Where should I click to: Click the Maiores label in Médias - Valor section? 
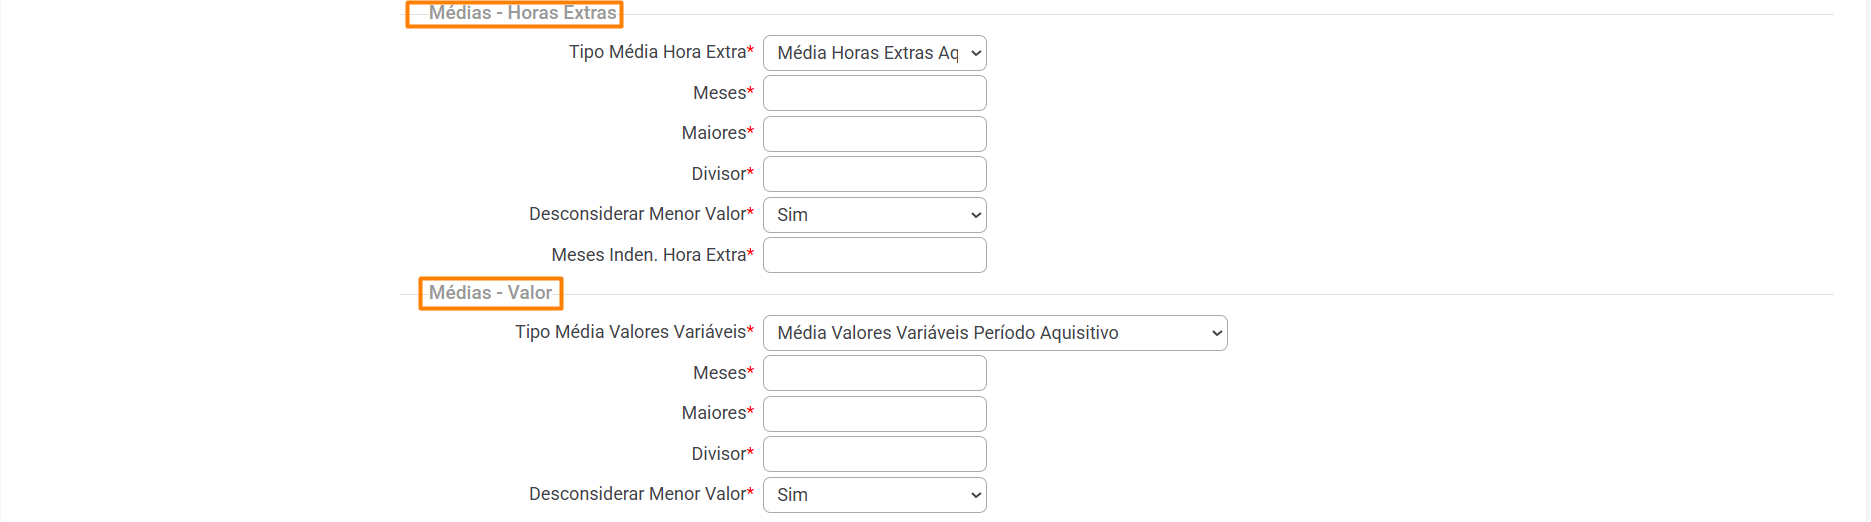coord(714,413)
